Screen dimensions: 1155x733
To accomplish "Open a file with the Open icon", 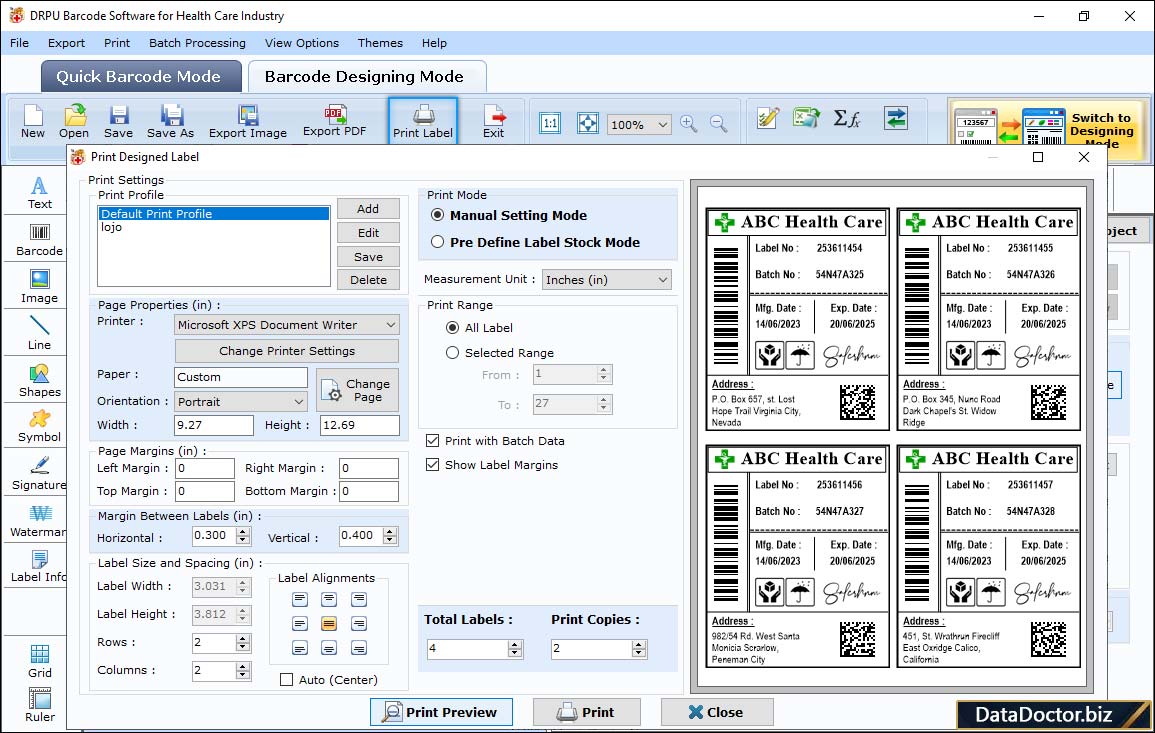I will (74, 122).
